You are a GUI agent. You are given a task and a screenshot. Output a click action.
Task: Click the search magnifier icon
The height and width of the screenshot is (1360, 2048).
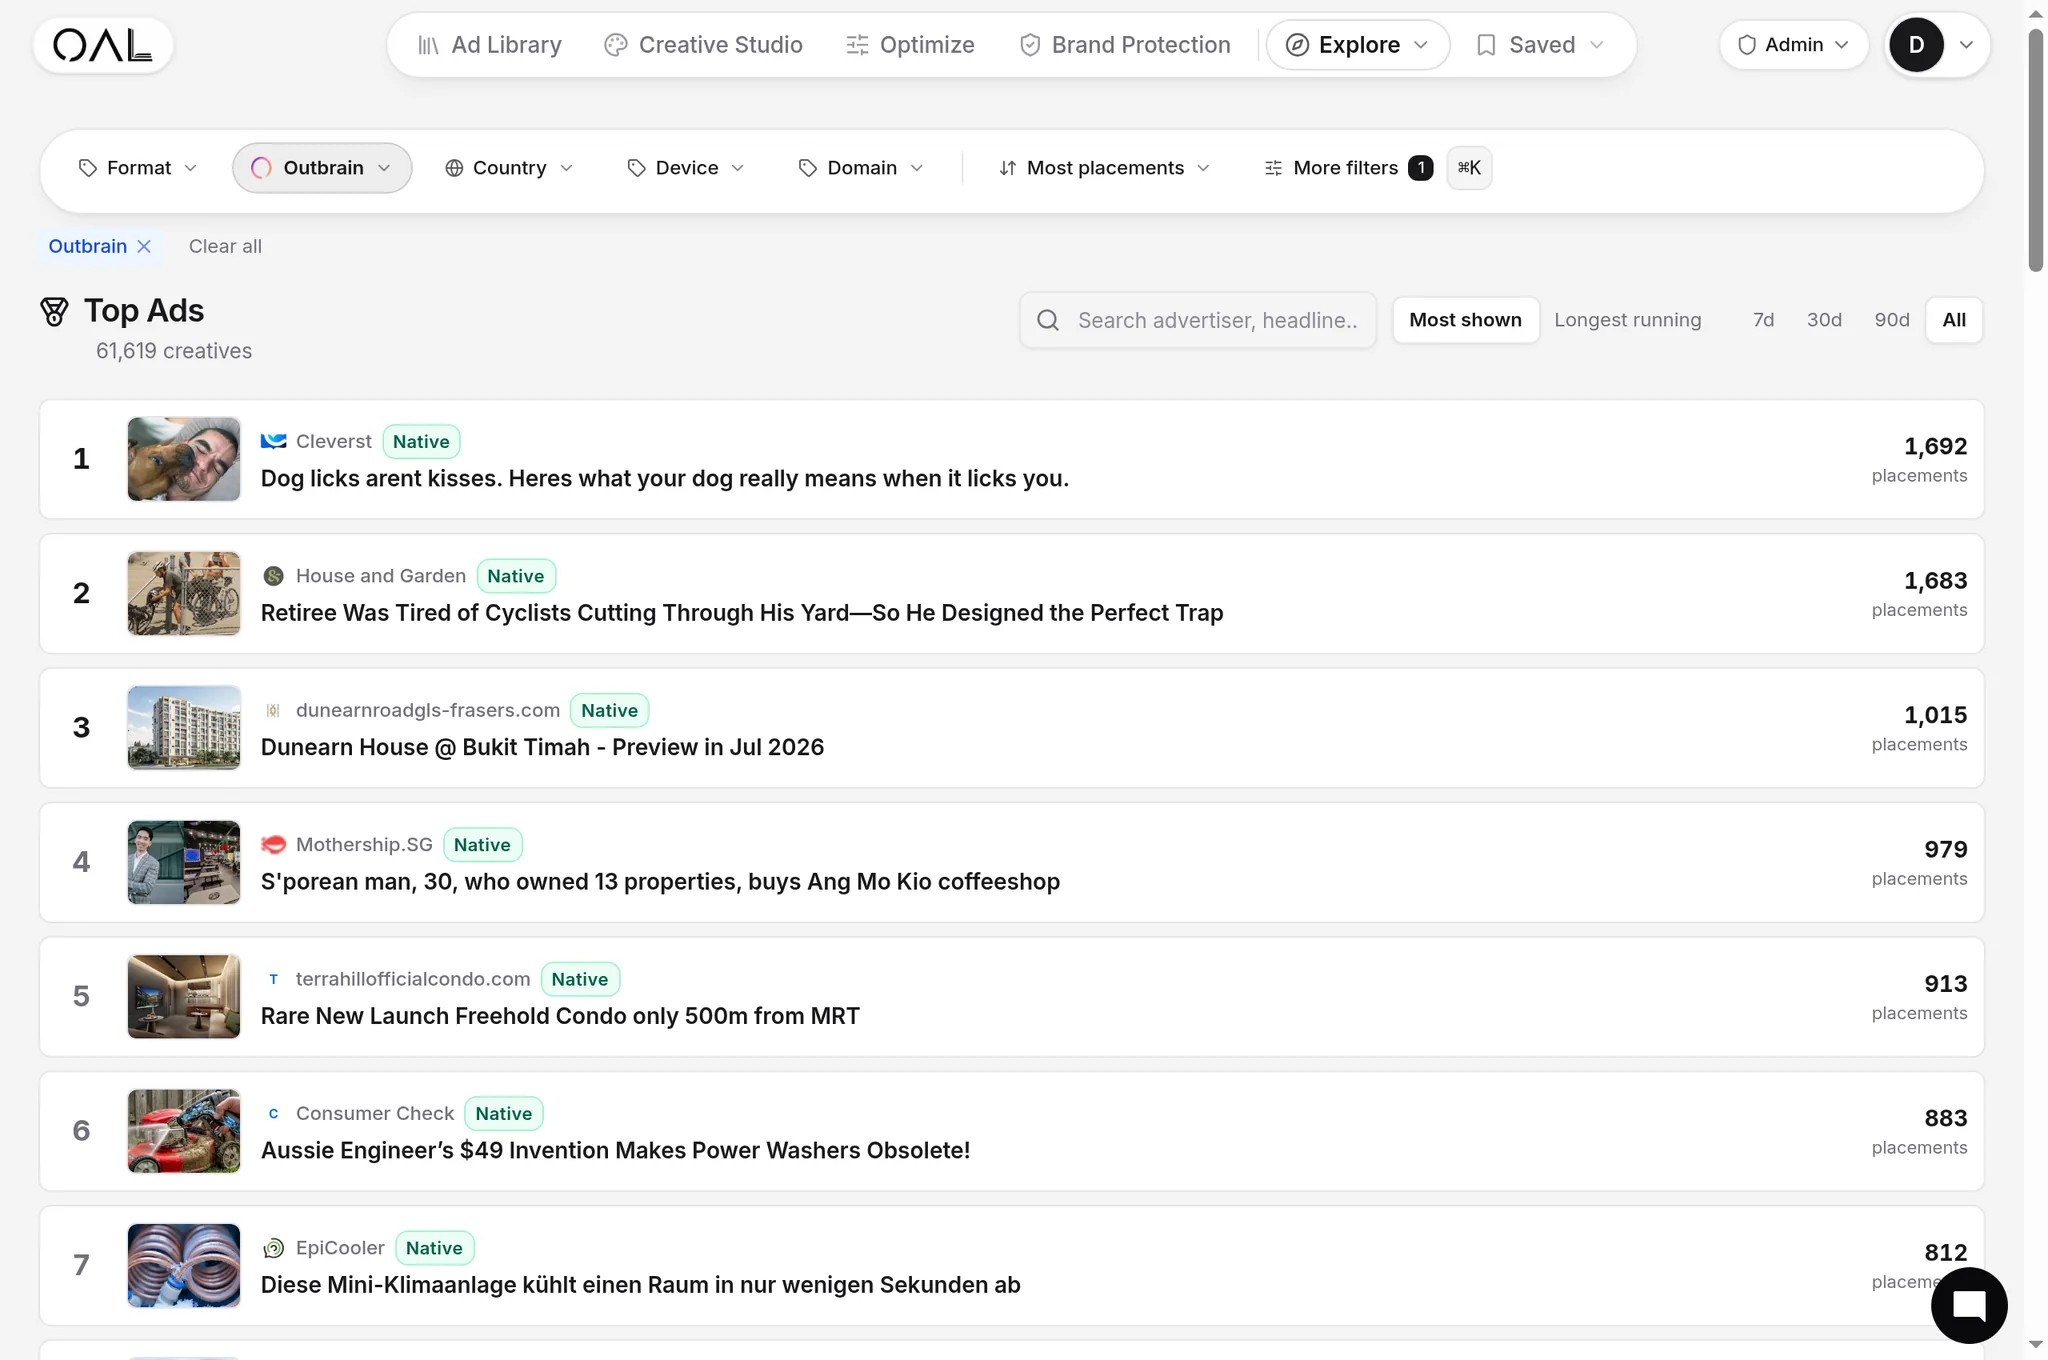[x=1048, y=320]
